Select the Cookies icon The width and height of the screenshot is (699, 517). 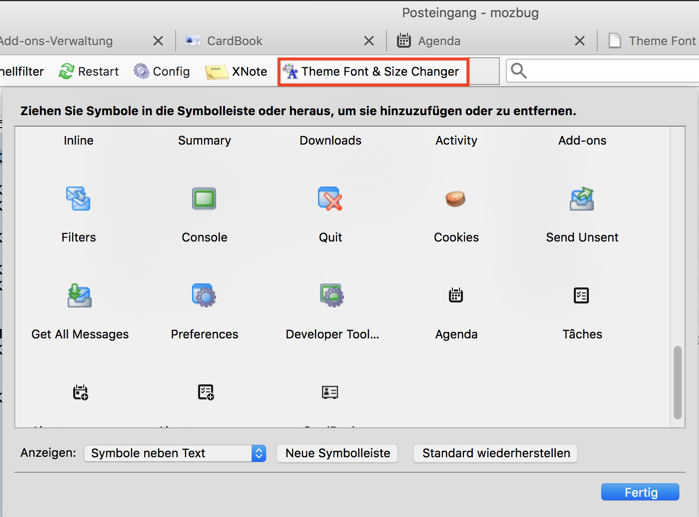pyautogui.click(x=456, y=199)
